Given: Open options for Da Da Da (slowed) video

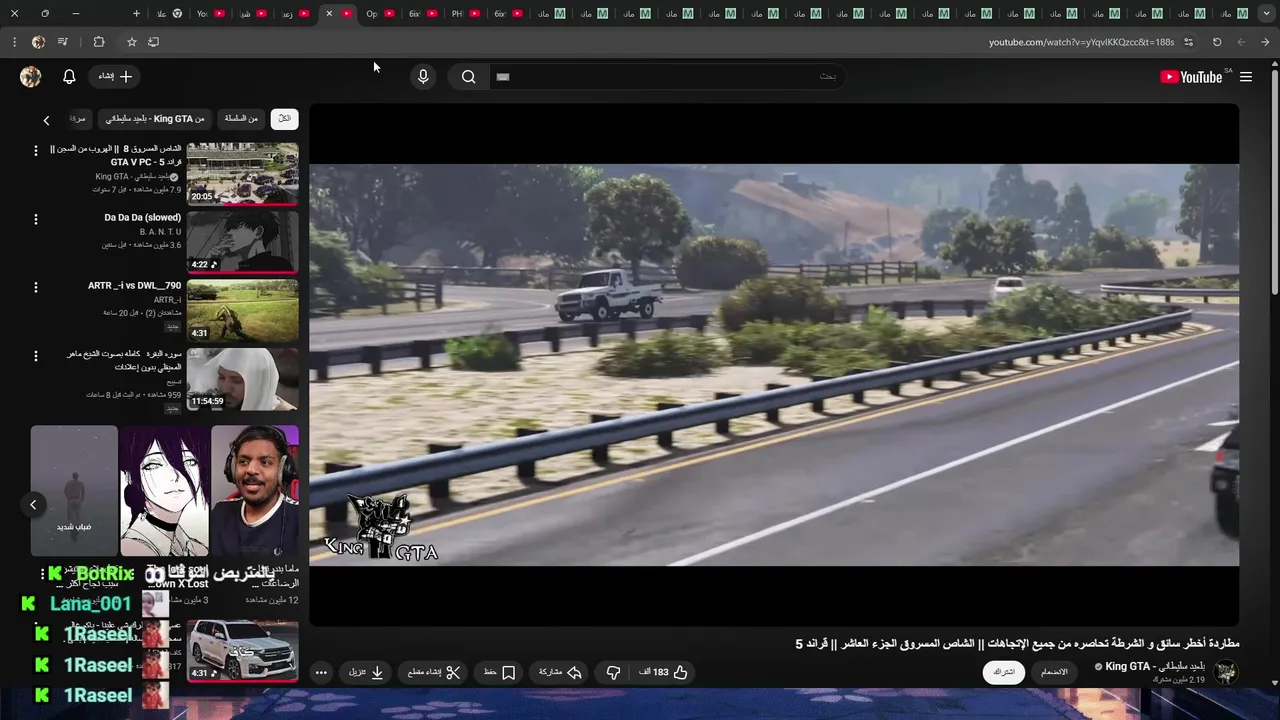Looking at the screenshot, I should tap(36, 219).
